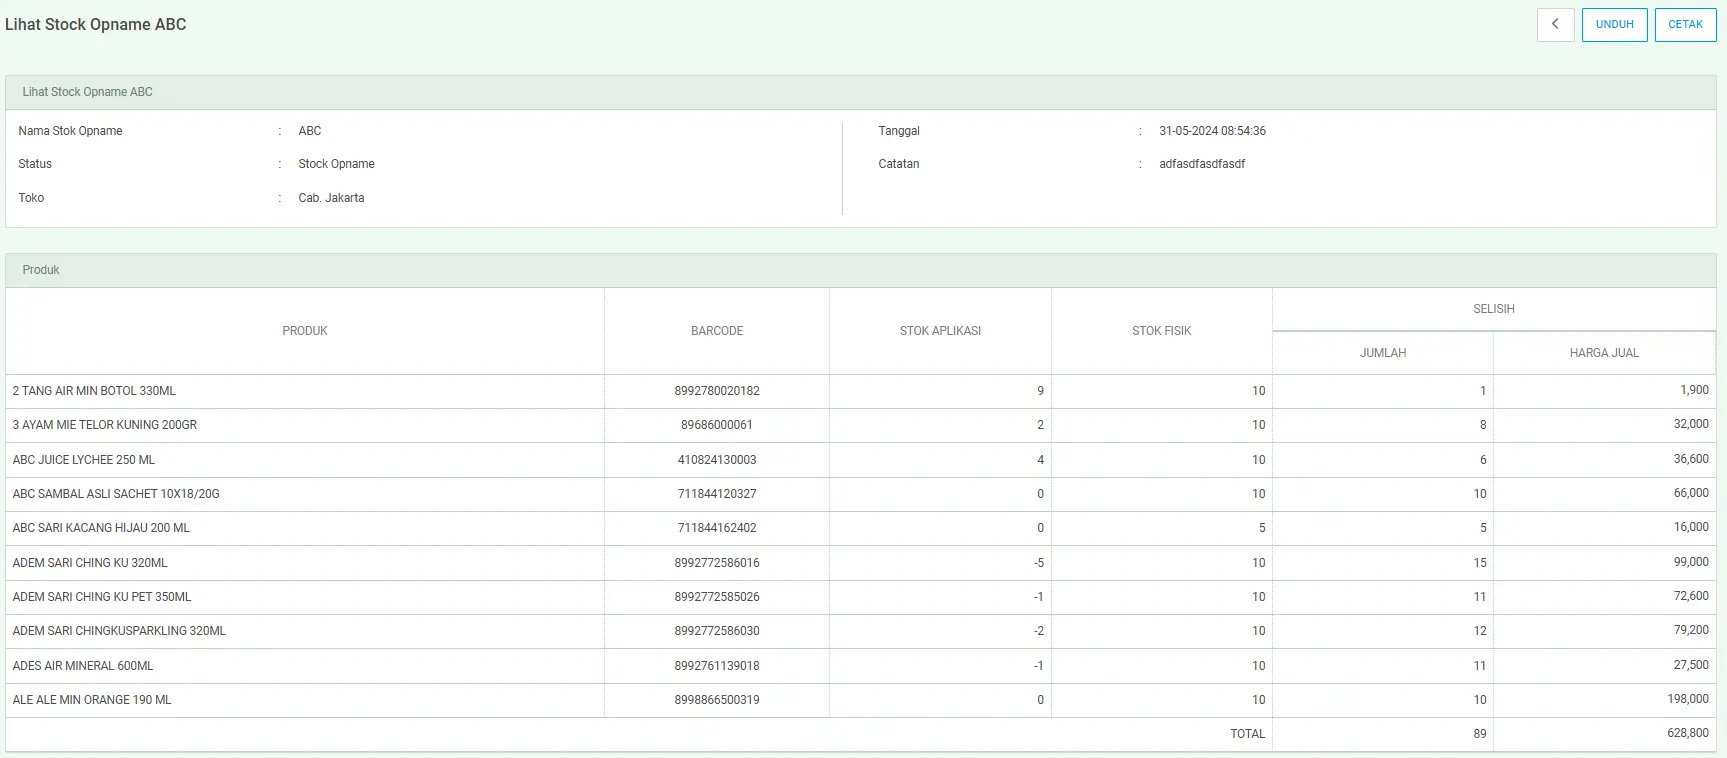Select product 3 AYAM MIE TELOR KUNING 200GR
1727x758 pixels.
click(105, 425)
